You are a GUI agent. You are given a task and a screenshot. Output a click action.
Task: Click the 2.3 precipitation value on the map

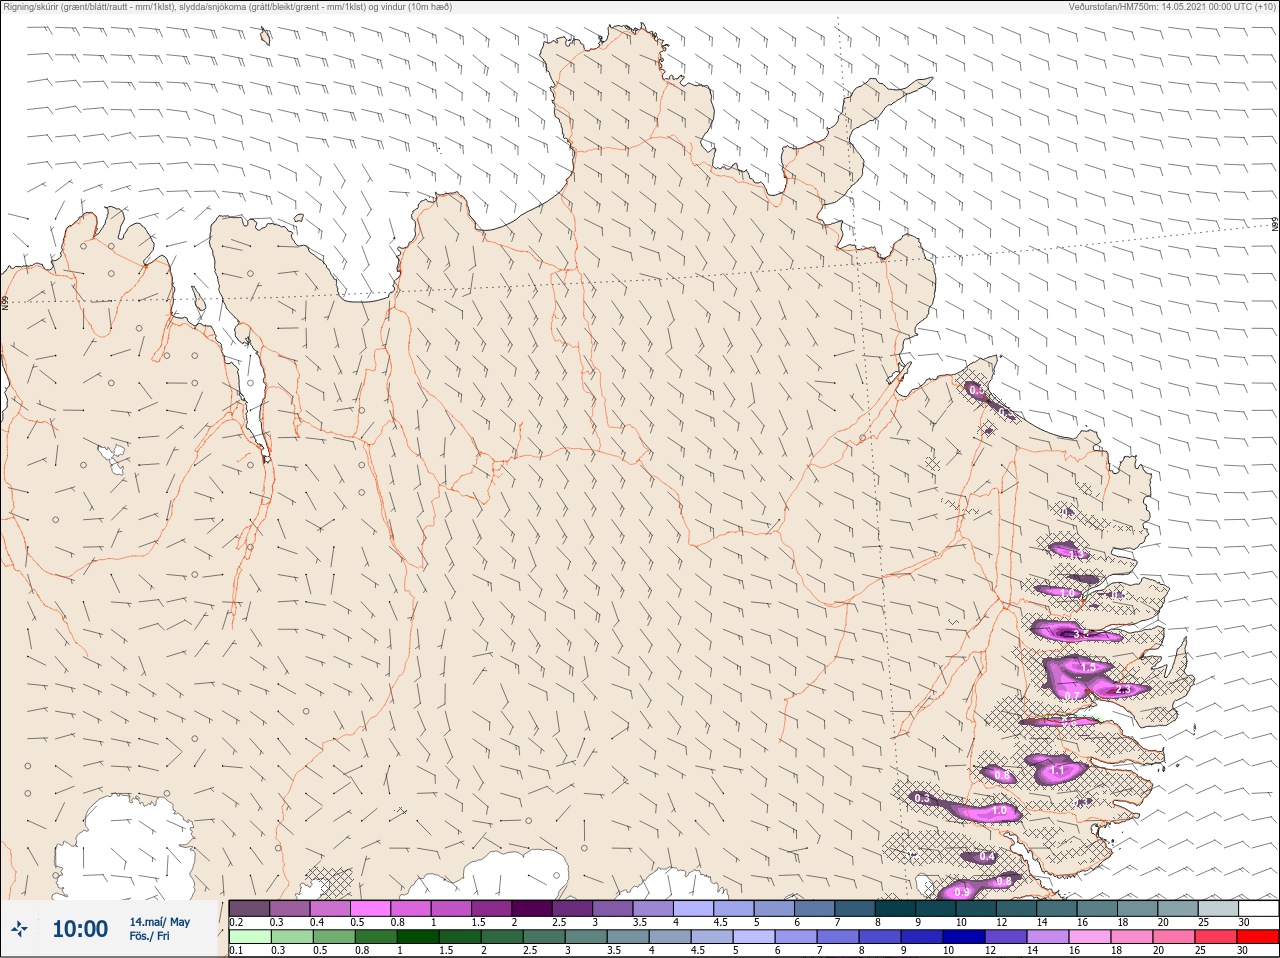point(1122,690)
